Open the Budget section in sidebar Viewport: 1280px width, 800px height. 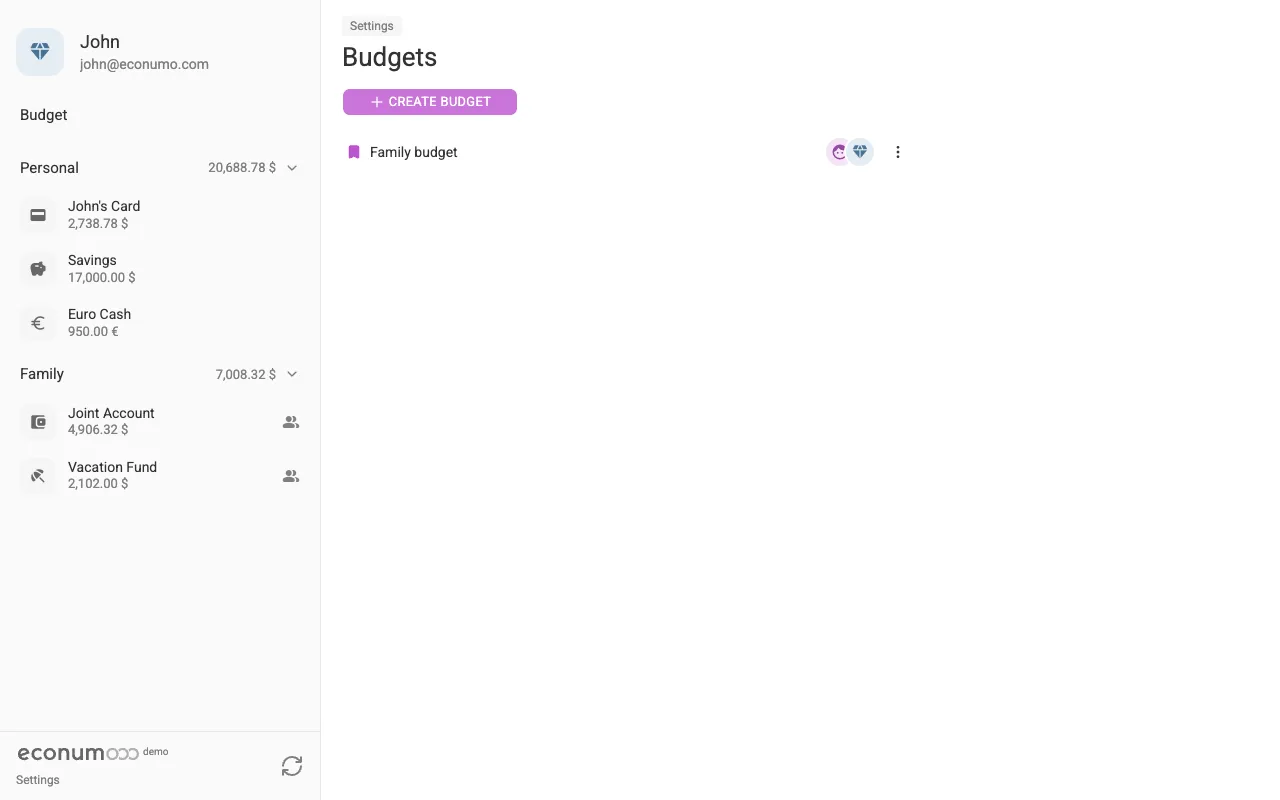44,115
